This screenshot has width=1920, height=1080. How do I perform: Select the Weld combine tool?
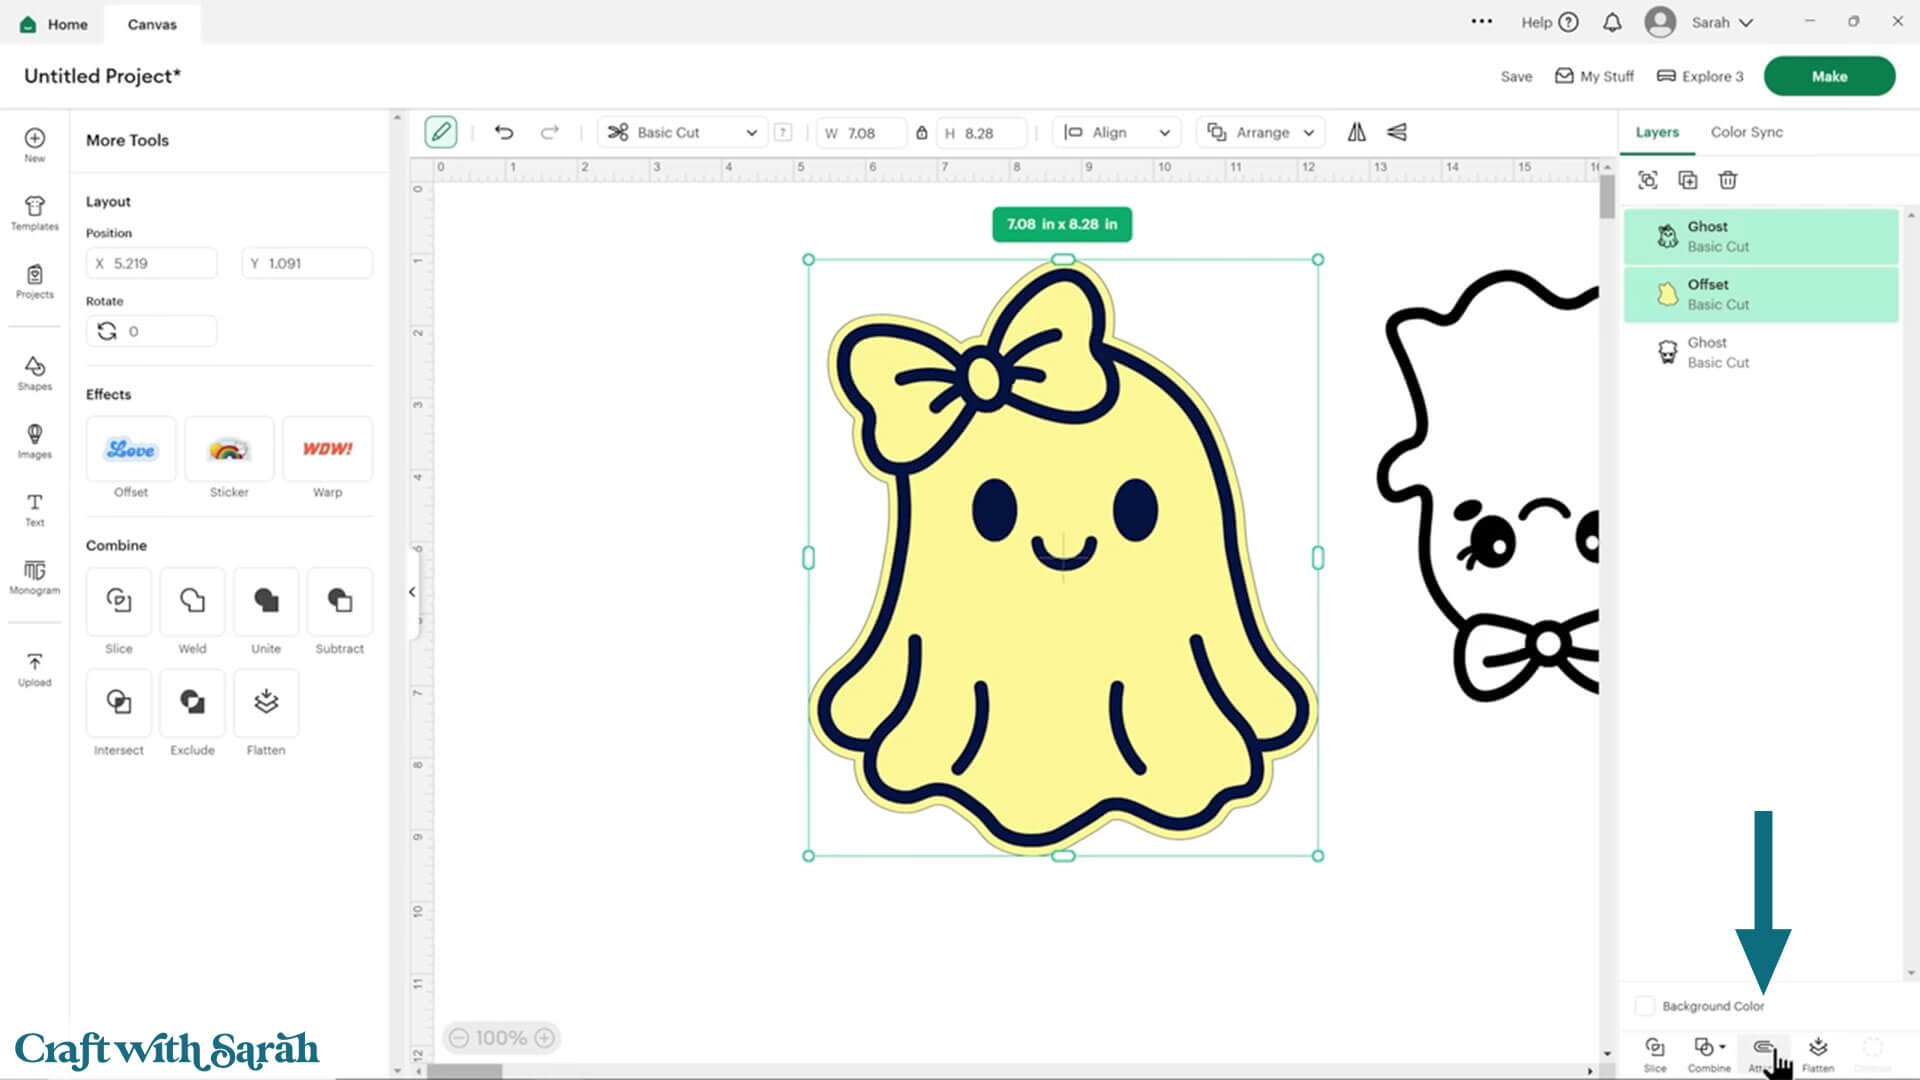(x=192, y=601)
